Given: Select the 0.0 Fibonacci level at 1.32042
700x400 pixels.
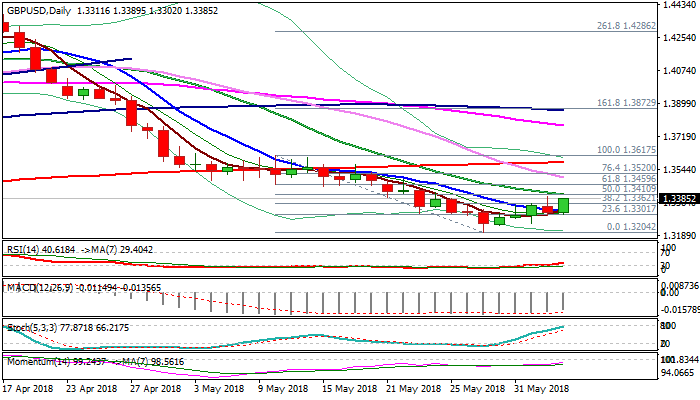Looking at the screenshot, I should pyautogui.click(x=628, y=226).
